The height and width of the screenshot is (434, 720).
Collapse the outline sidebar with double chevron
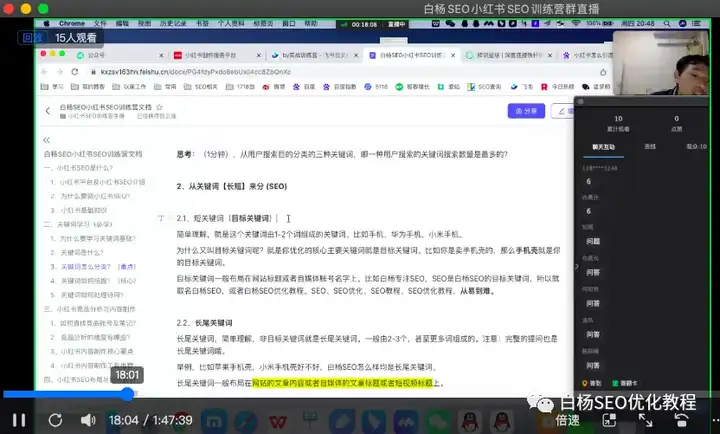pos(46,140)
